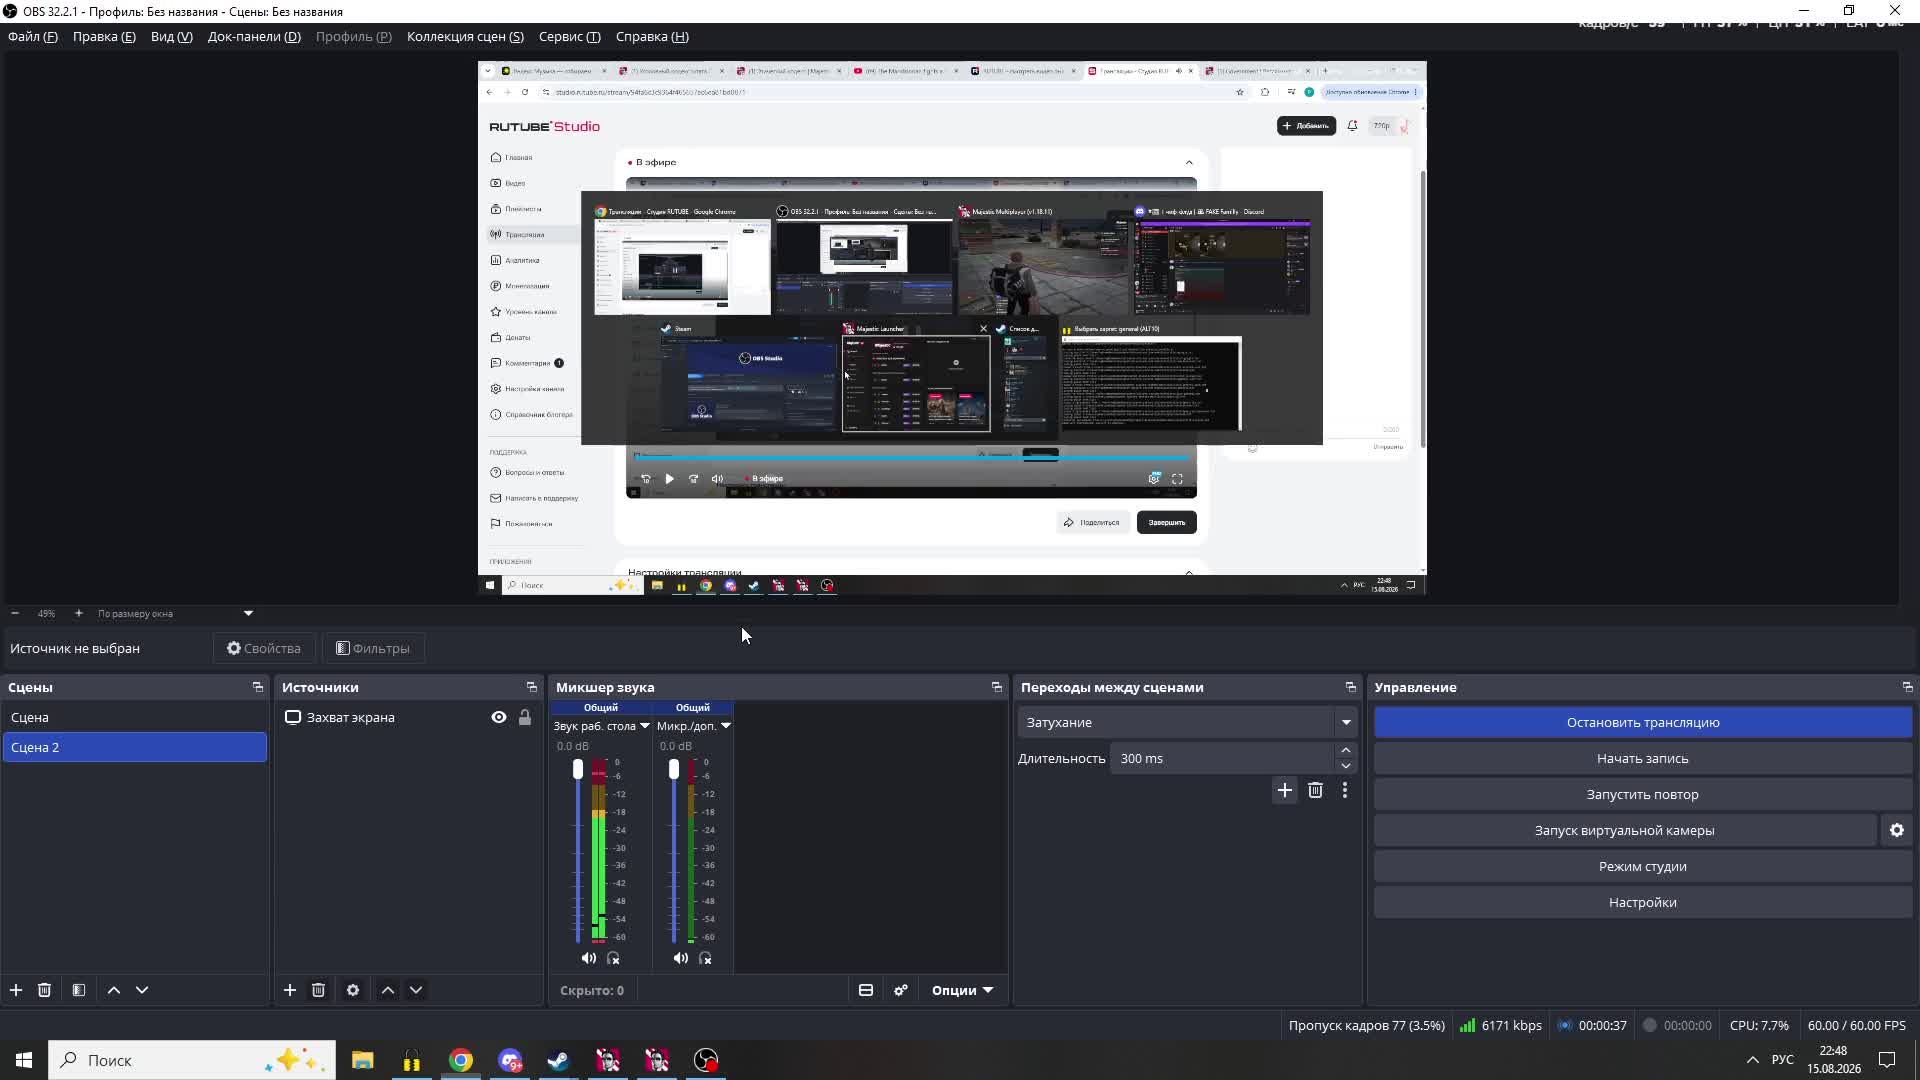The image size is (1920, 1080).
Task: Open the Коллекция сцен menu
Action: 465,37
